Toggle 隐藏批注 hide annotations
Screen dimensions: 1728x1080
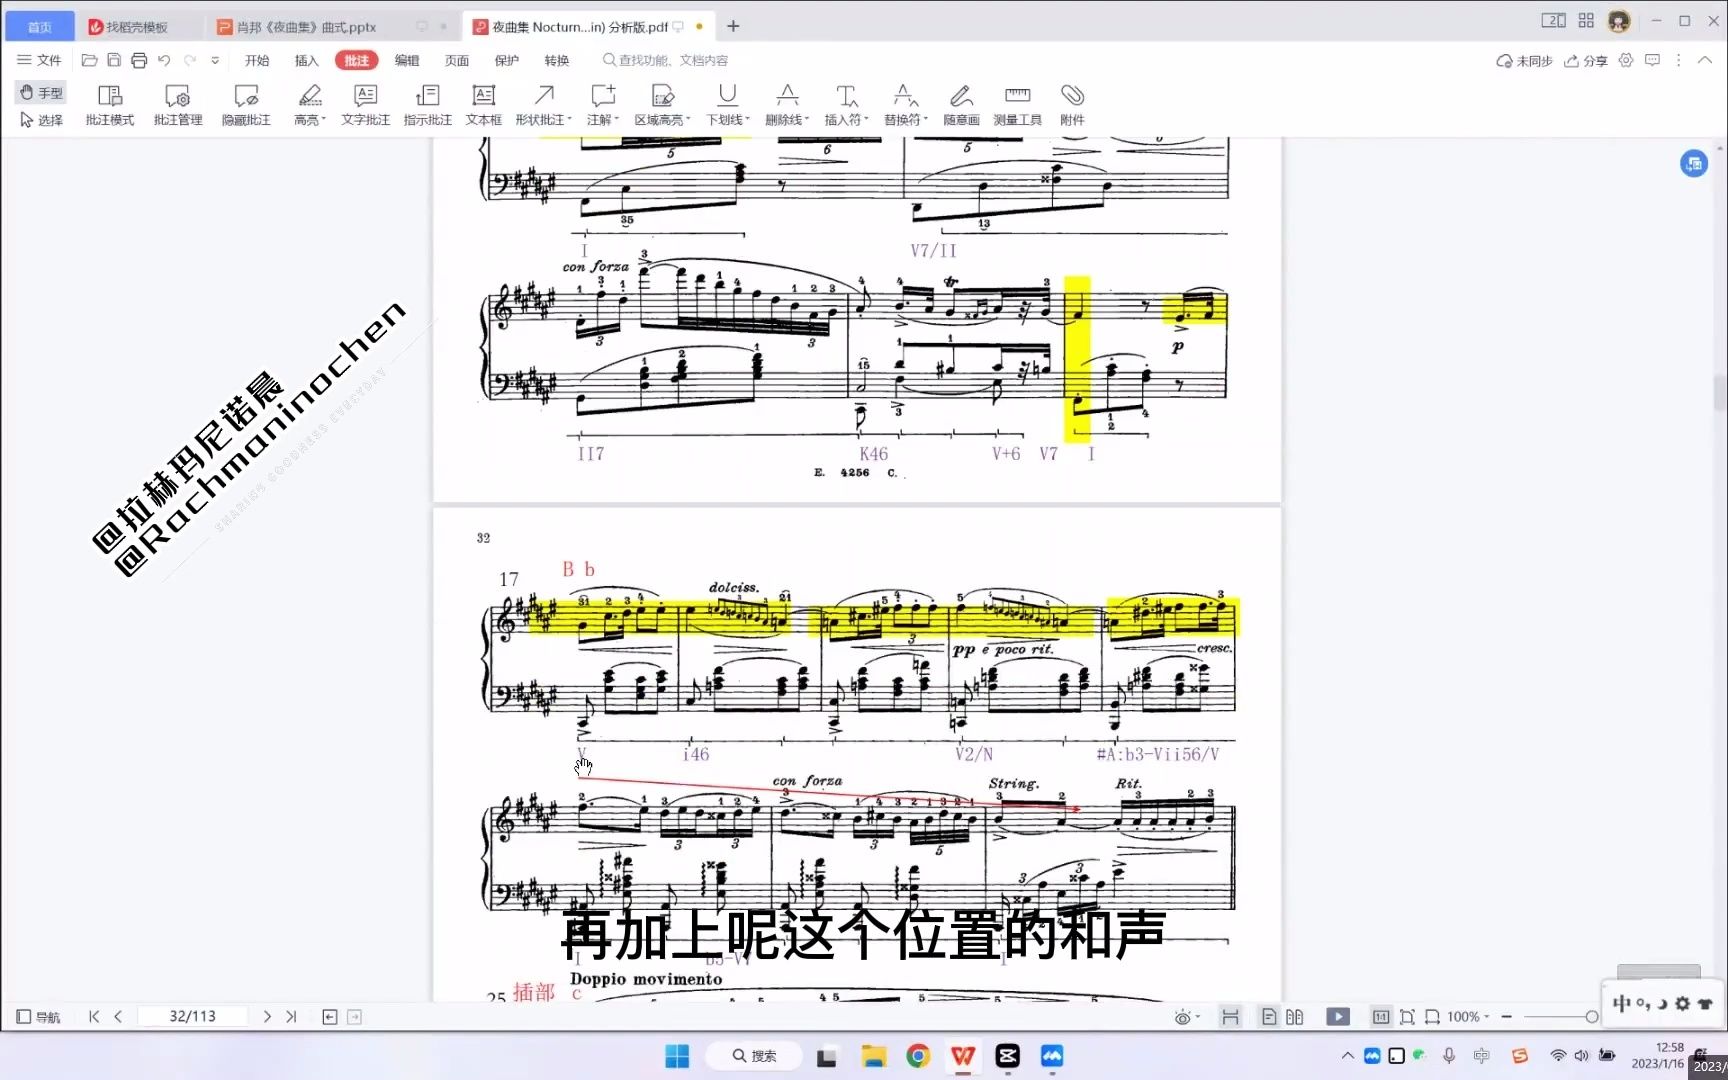[x=246, y=106]
